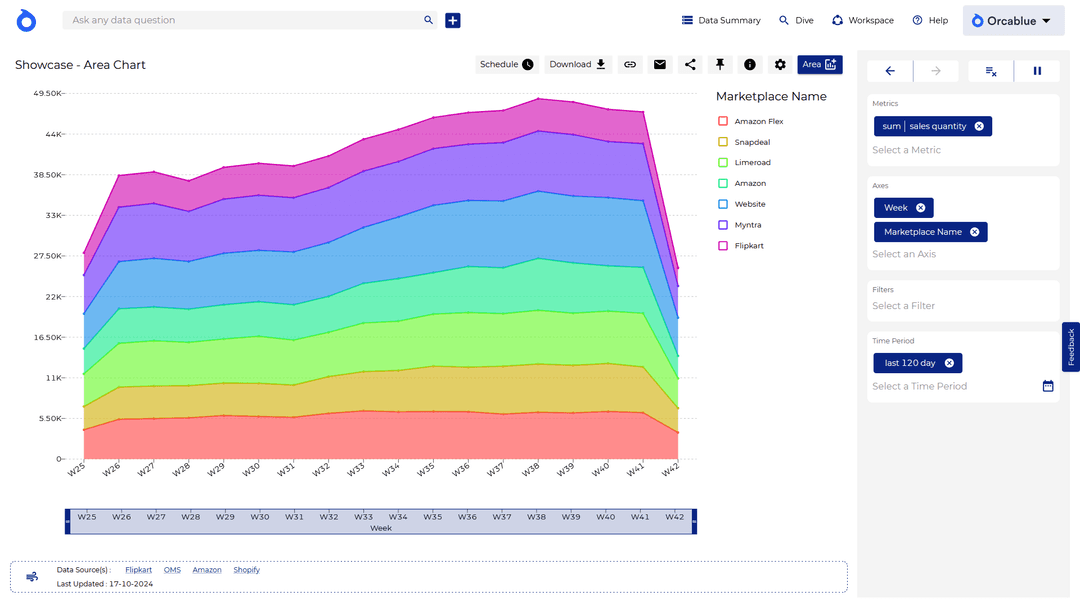Click the Schedule button
The width and height of the screenshot is (1080, 608).
(506, 65)
